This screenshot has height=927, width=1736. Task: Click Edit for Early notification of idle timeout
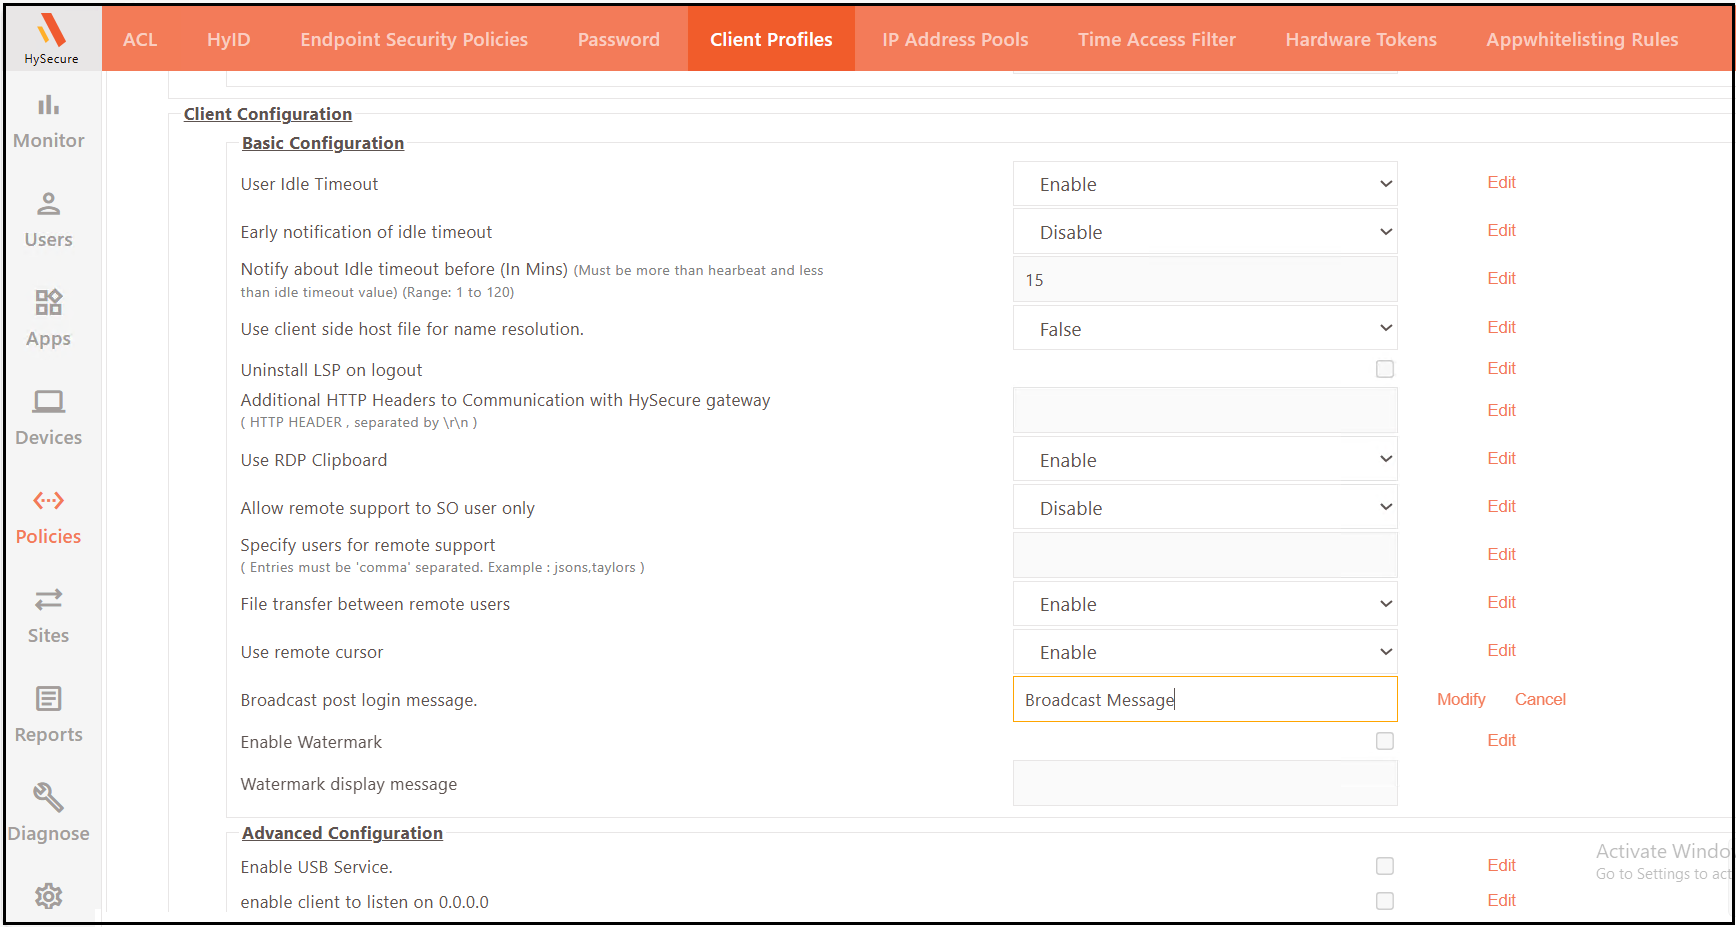(1501, 230)
